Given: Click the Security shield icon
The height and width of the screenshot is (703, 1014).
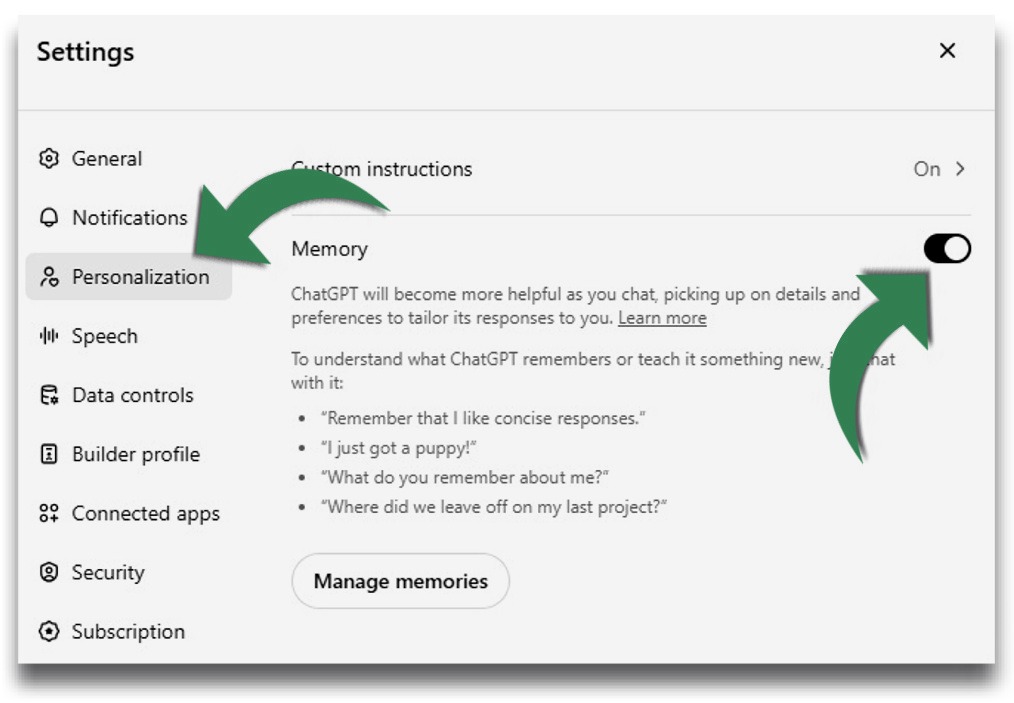Looking at the screenshot, I should (48, 572).
